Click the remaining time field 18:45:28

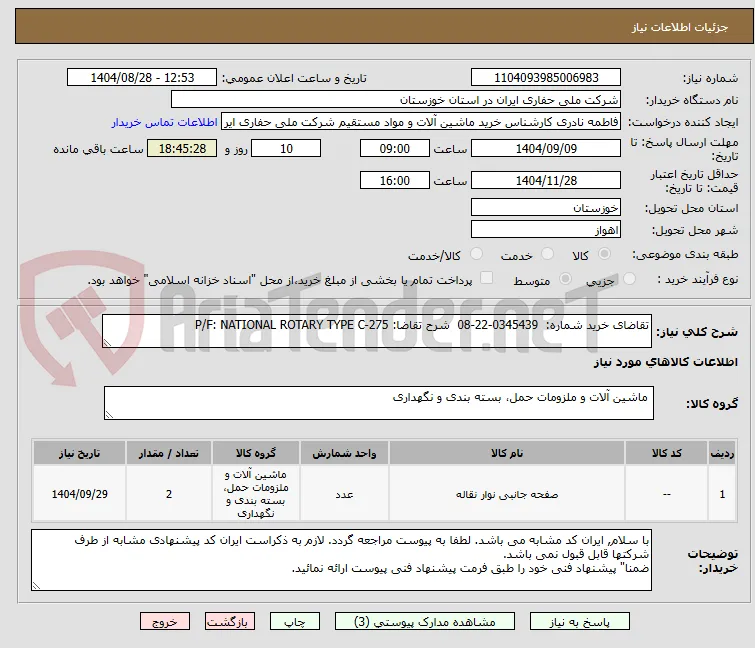pos(182,148)
